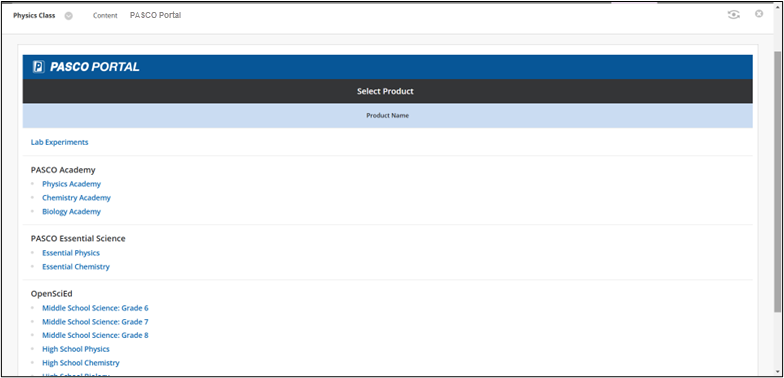Click the PASCO Academy group heading
The width and height of the screenshot is (784, 378).
(63, 170)
